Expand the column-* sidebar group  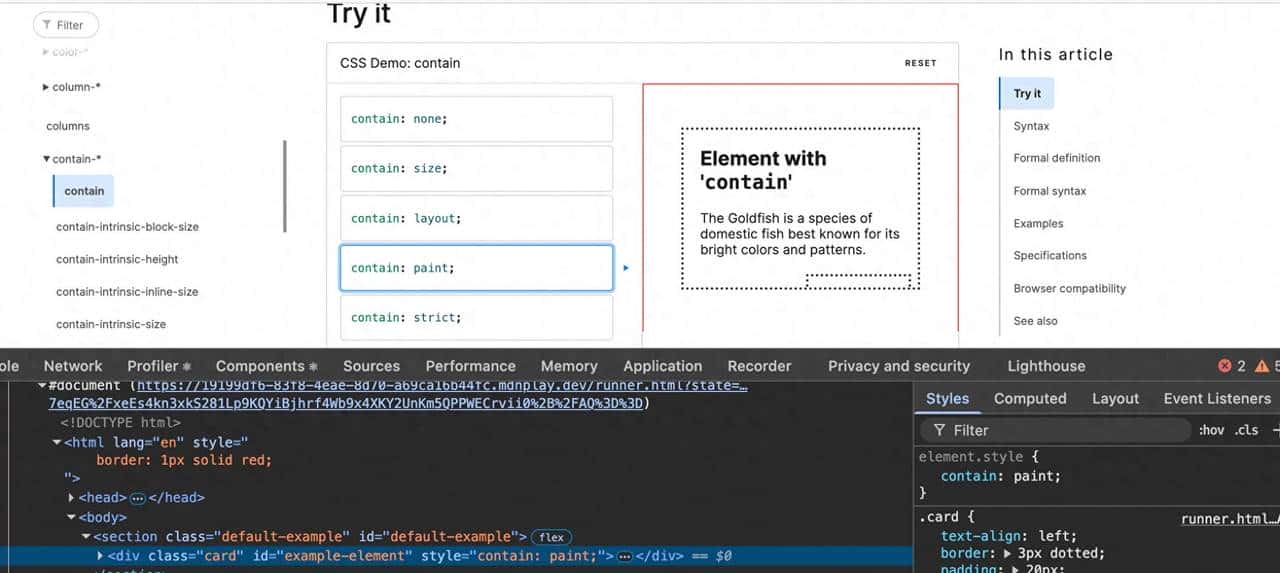pos(46,87)
